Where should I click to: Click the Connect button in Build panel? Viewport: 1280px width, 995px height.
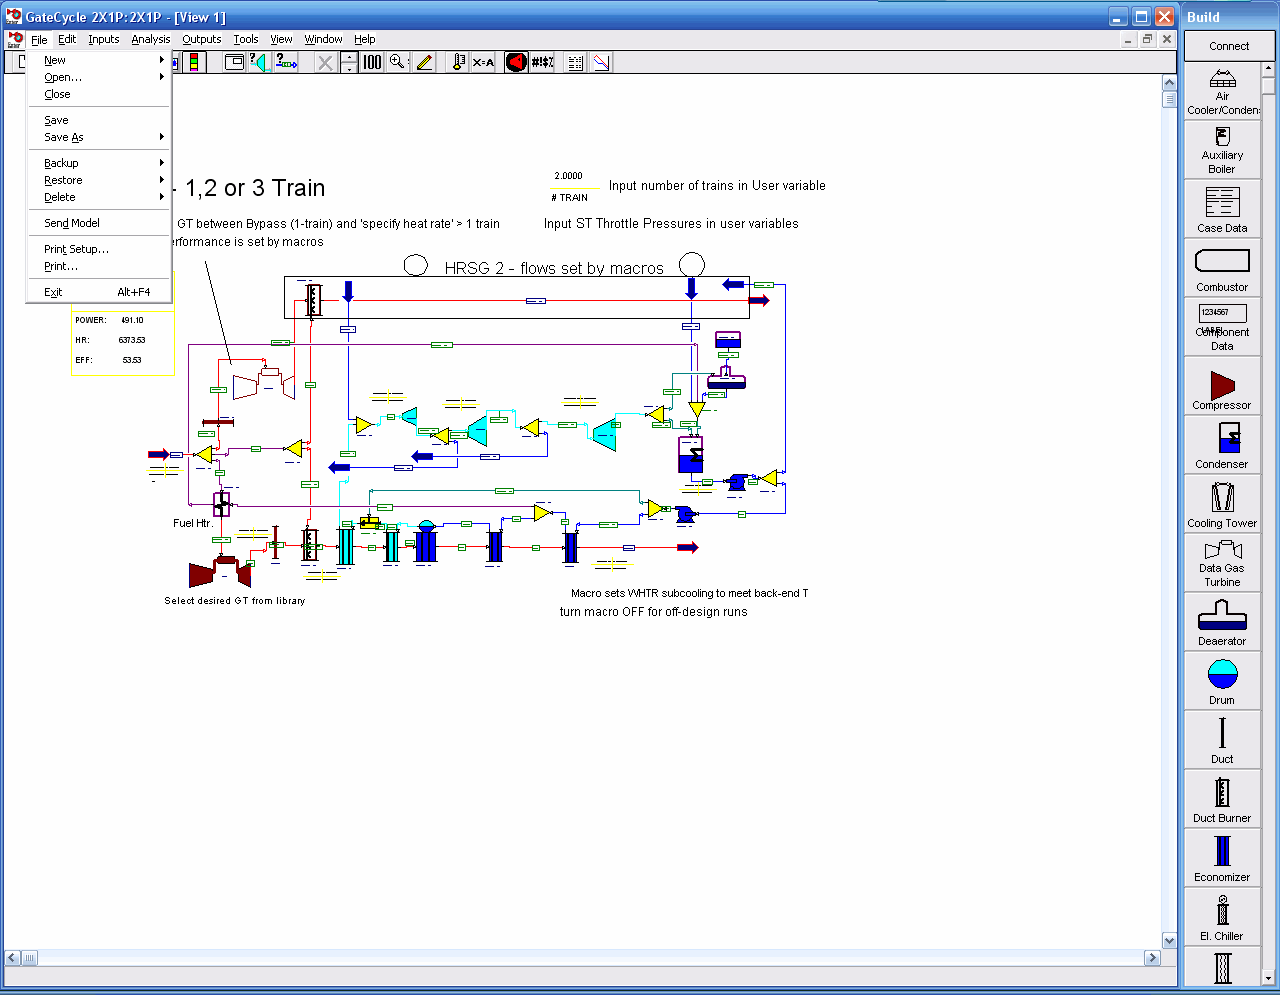1229,46
